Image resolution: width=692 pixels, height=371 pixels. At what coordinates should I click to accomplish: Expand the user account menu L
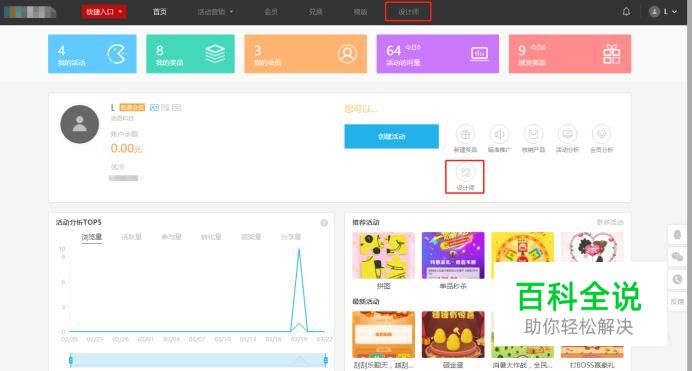click(x=663, y=12)
